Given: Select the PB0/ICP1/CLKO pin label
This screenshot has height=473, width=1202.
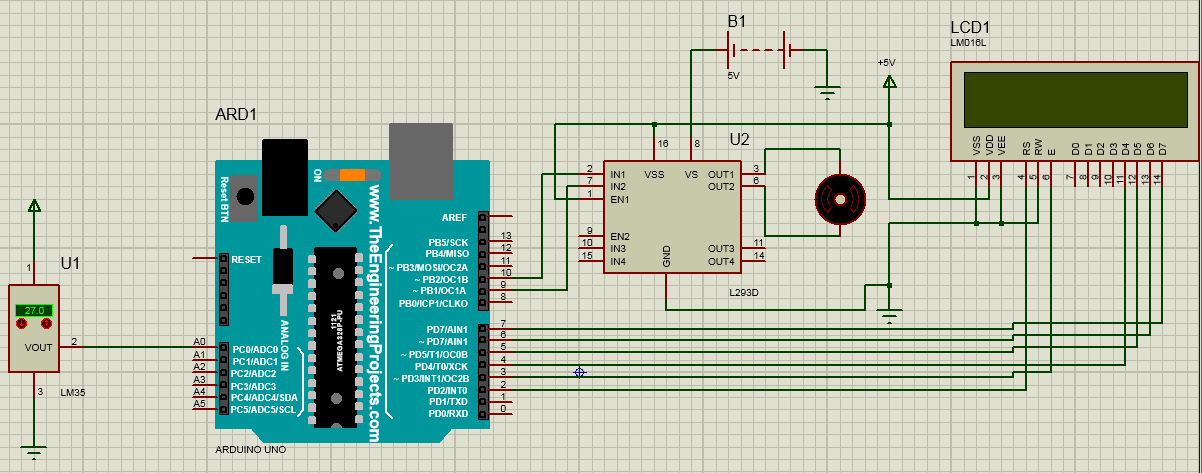Looking at the screenshot, I should [433, 303].
